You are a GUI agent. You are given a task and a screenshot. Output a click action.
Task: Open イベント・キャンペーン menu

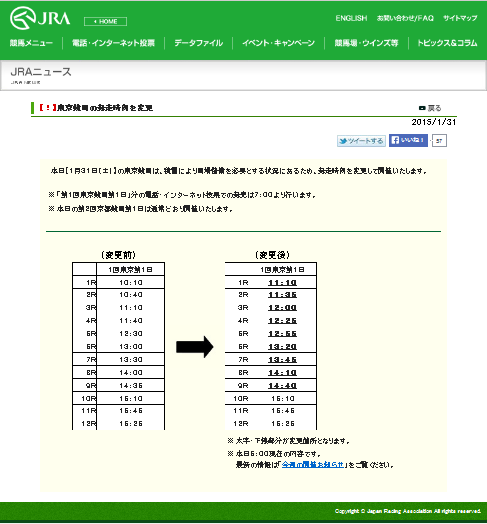point(278,43)
